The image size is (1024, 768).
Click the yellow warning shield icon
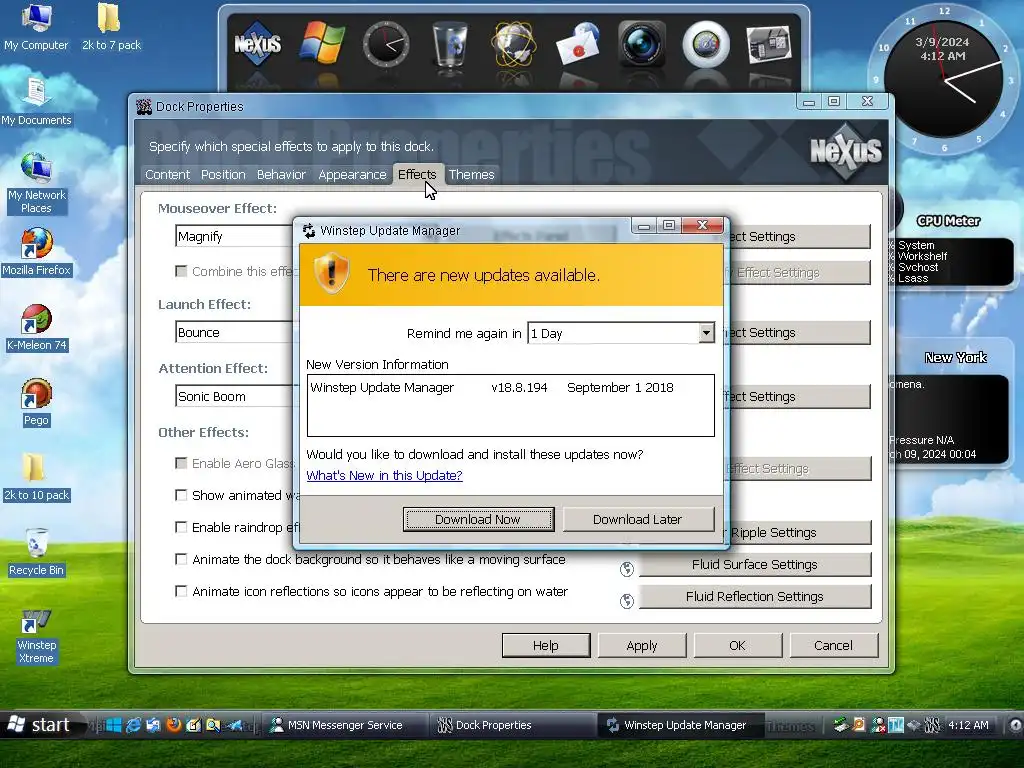pyautogui.click(x=331, y=273)
